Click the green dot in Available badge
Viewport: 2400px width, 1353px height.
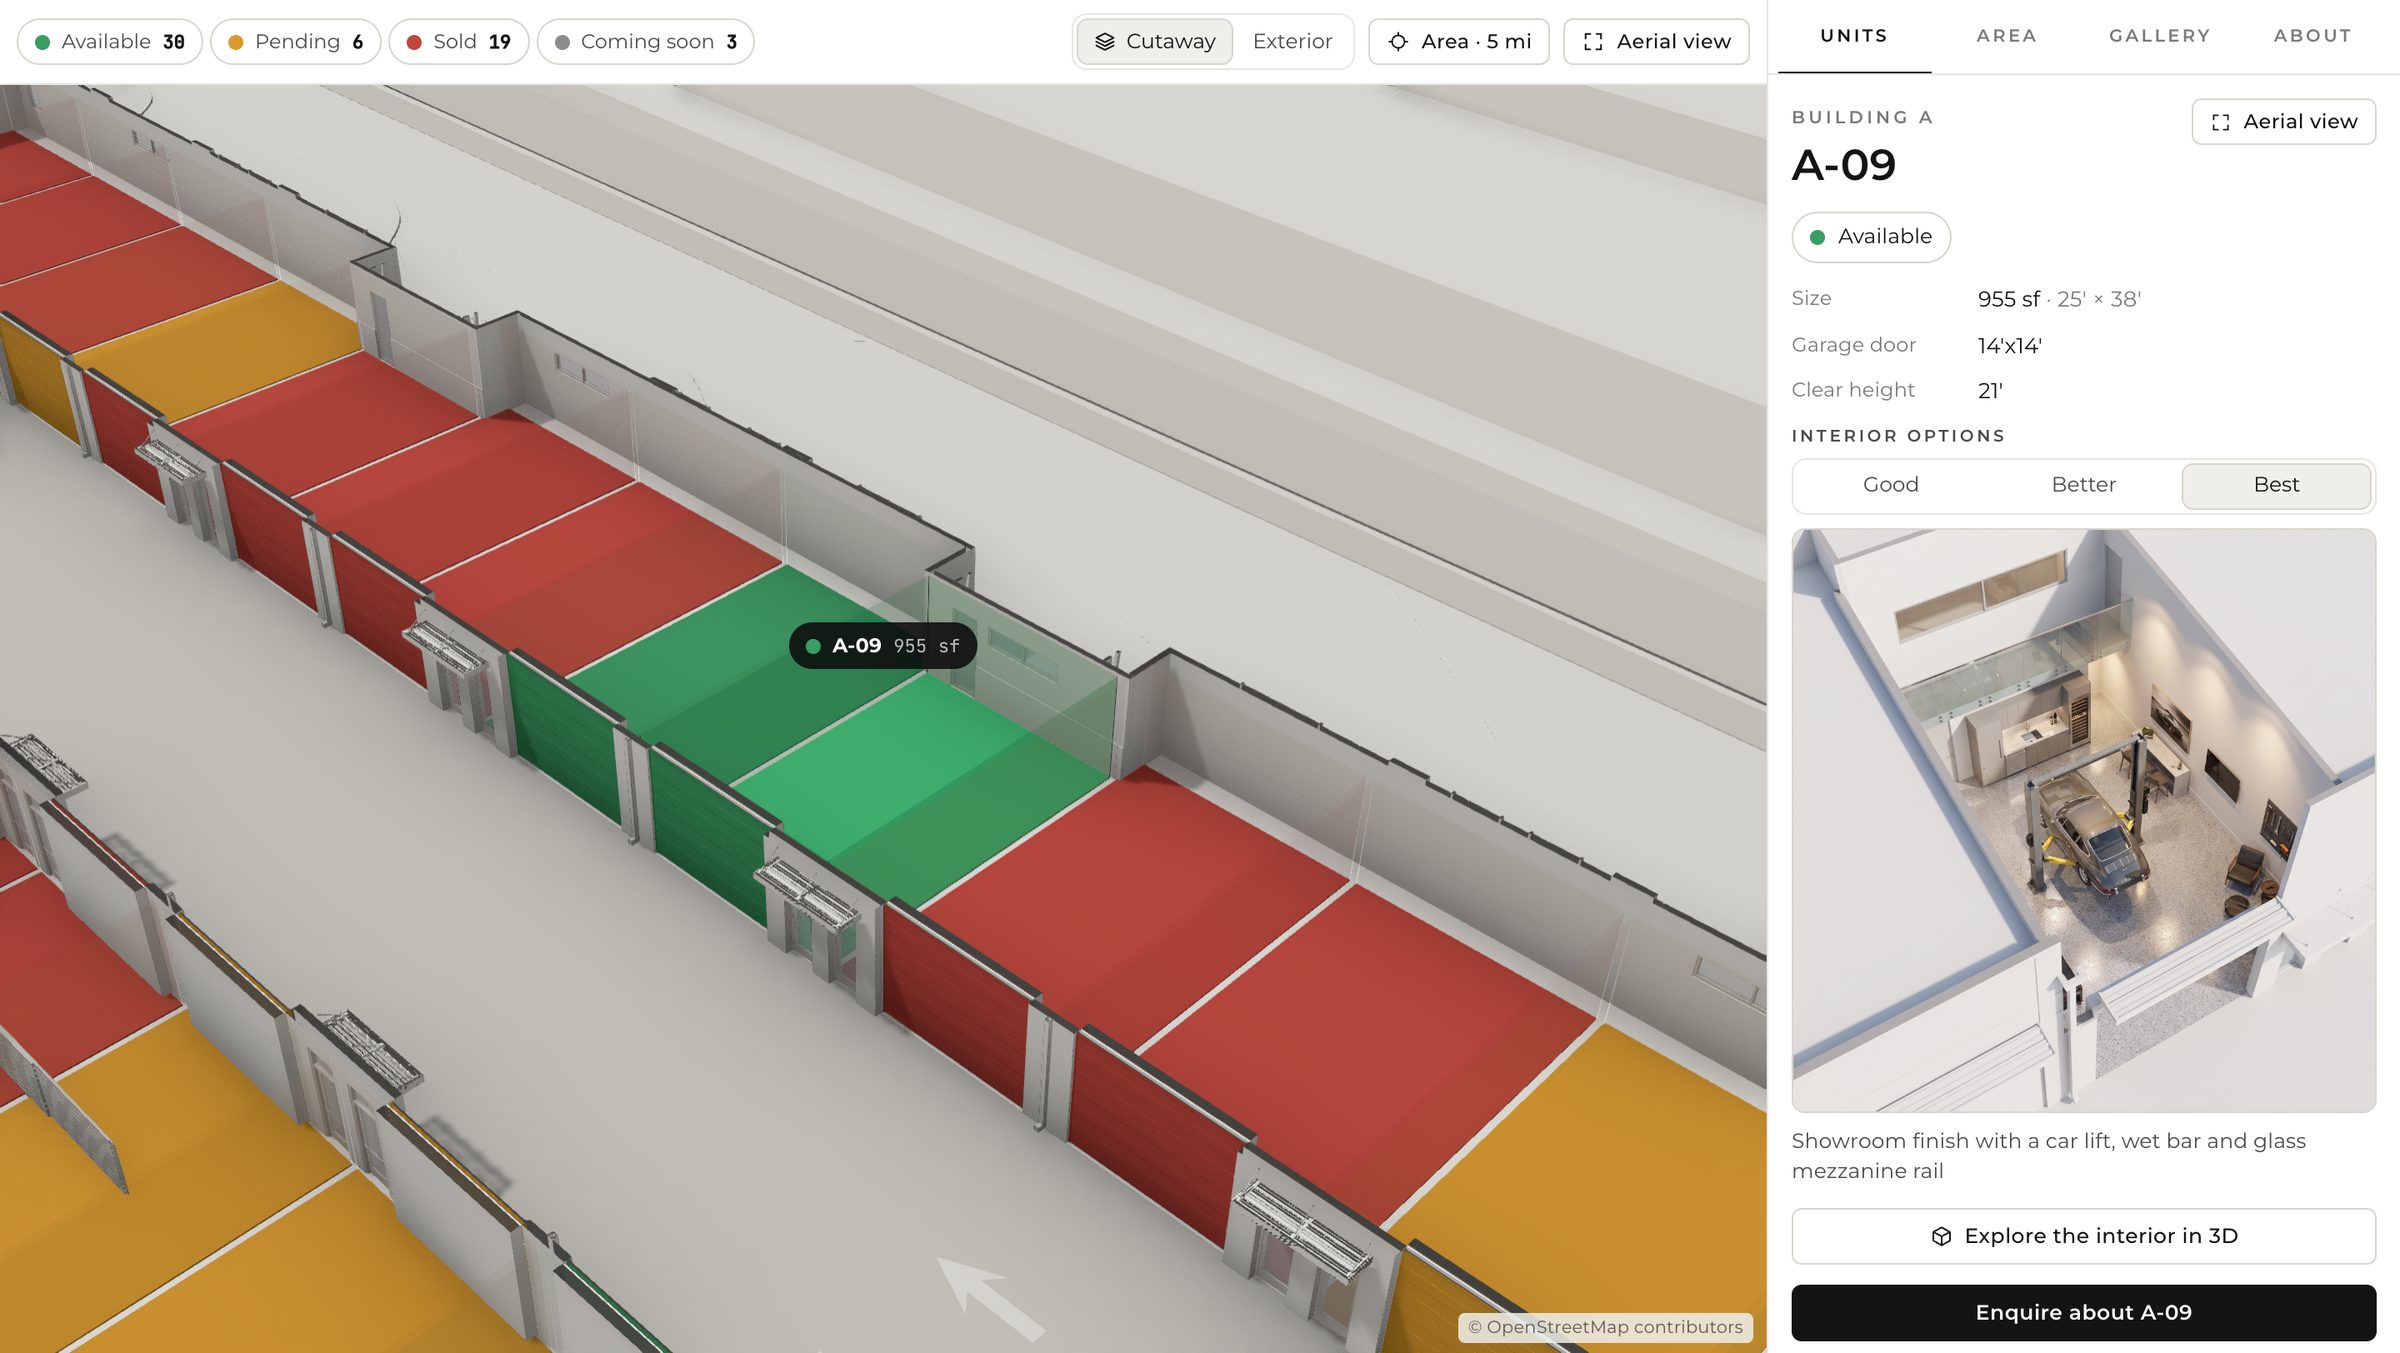pos(1817,237)
